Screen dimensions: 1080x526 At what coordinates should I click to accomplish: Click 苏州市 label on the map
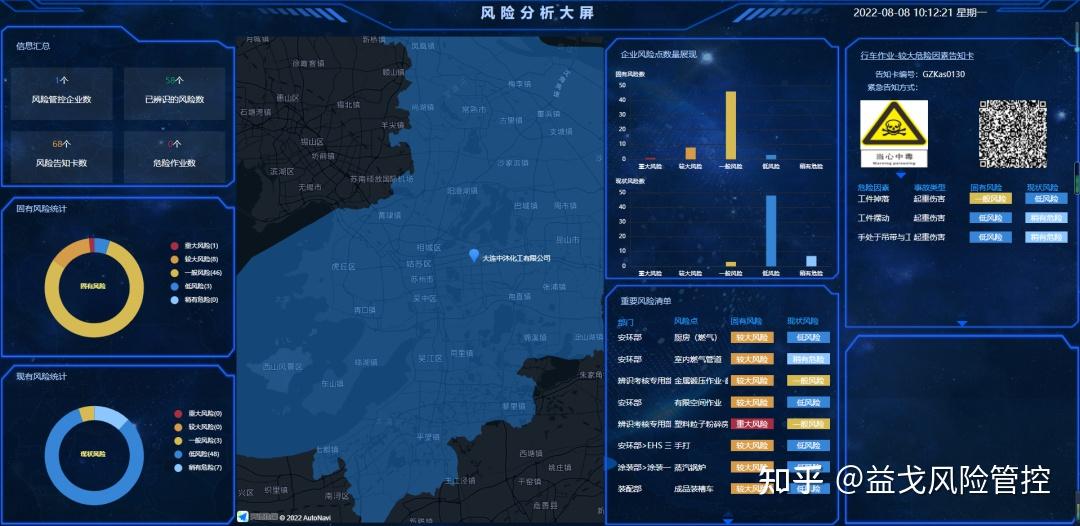pyautogui.click(x=422, y=280)
